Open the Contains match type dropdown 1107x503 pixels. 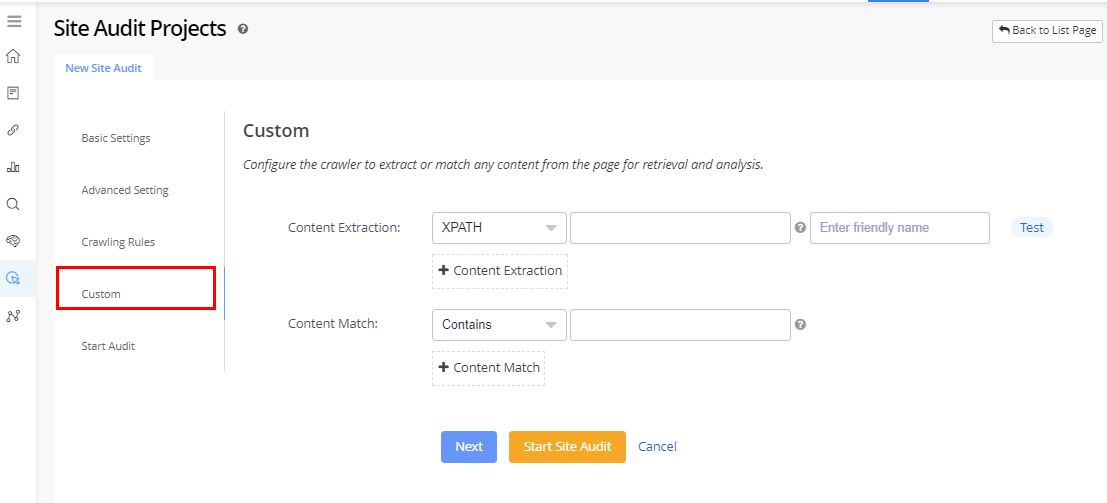[499, 325]
